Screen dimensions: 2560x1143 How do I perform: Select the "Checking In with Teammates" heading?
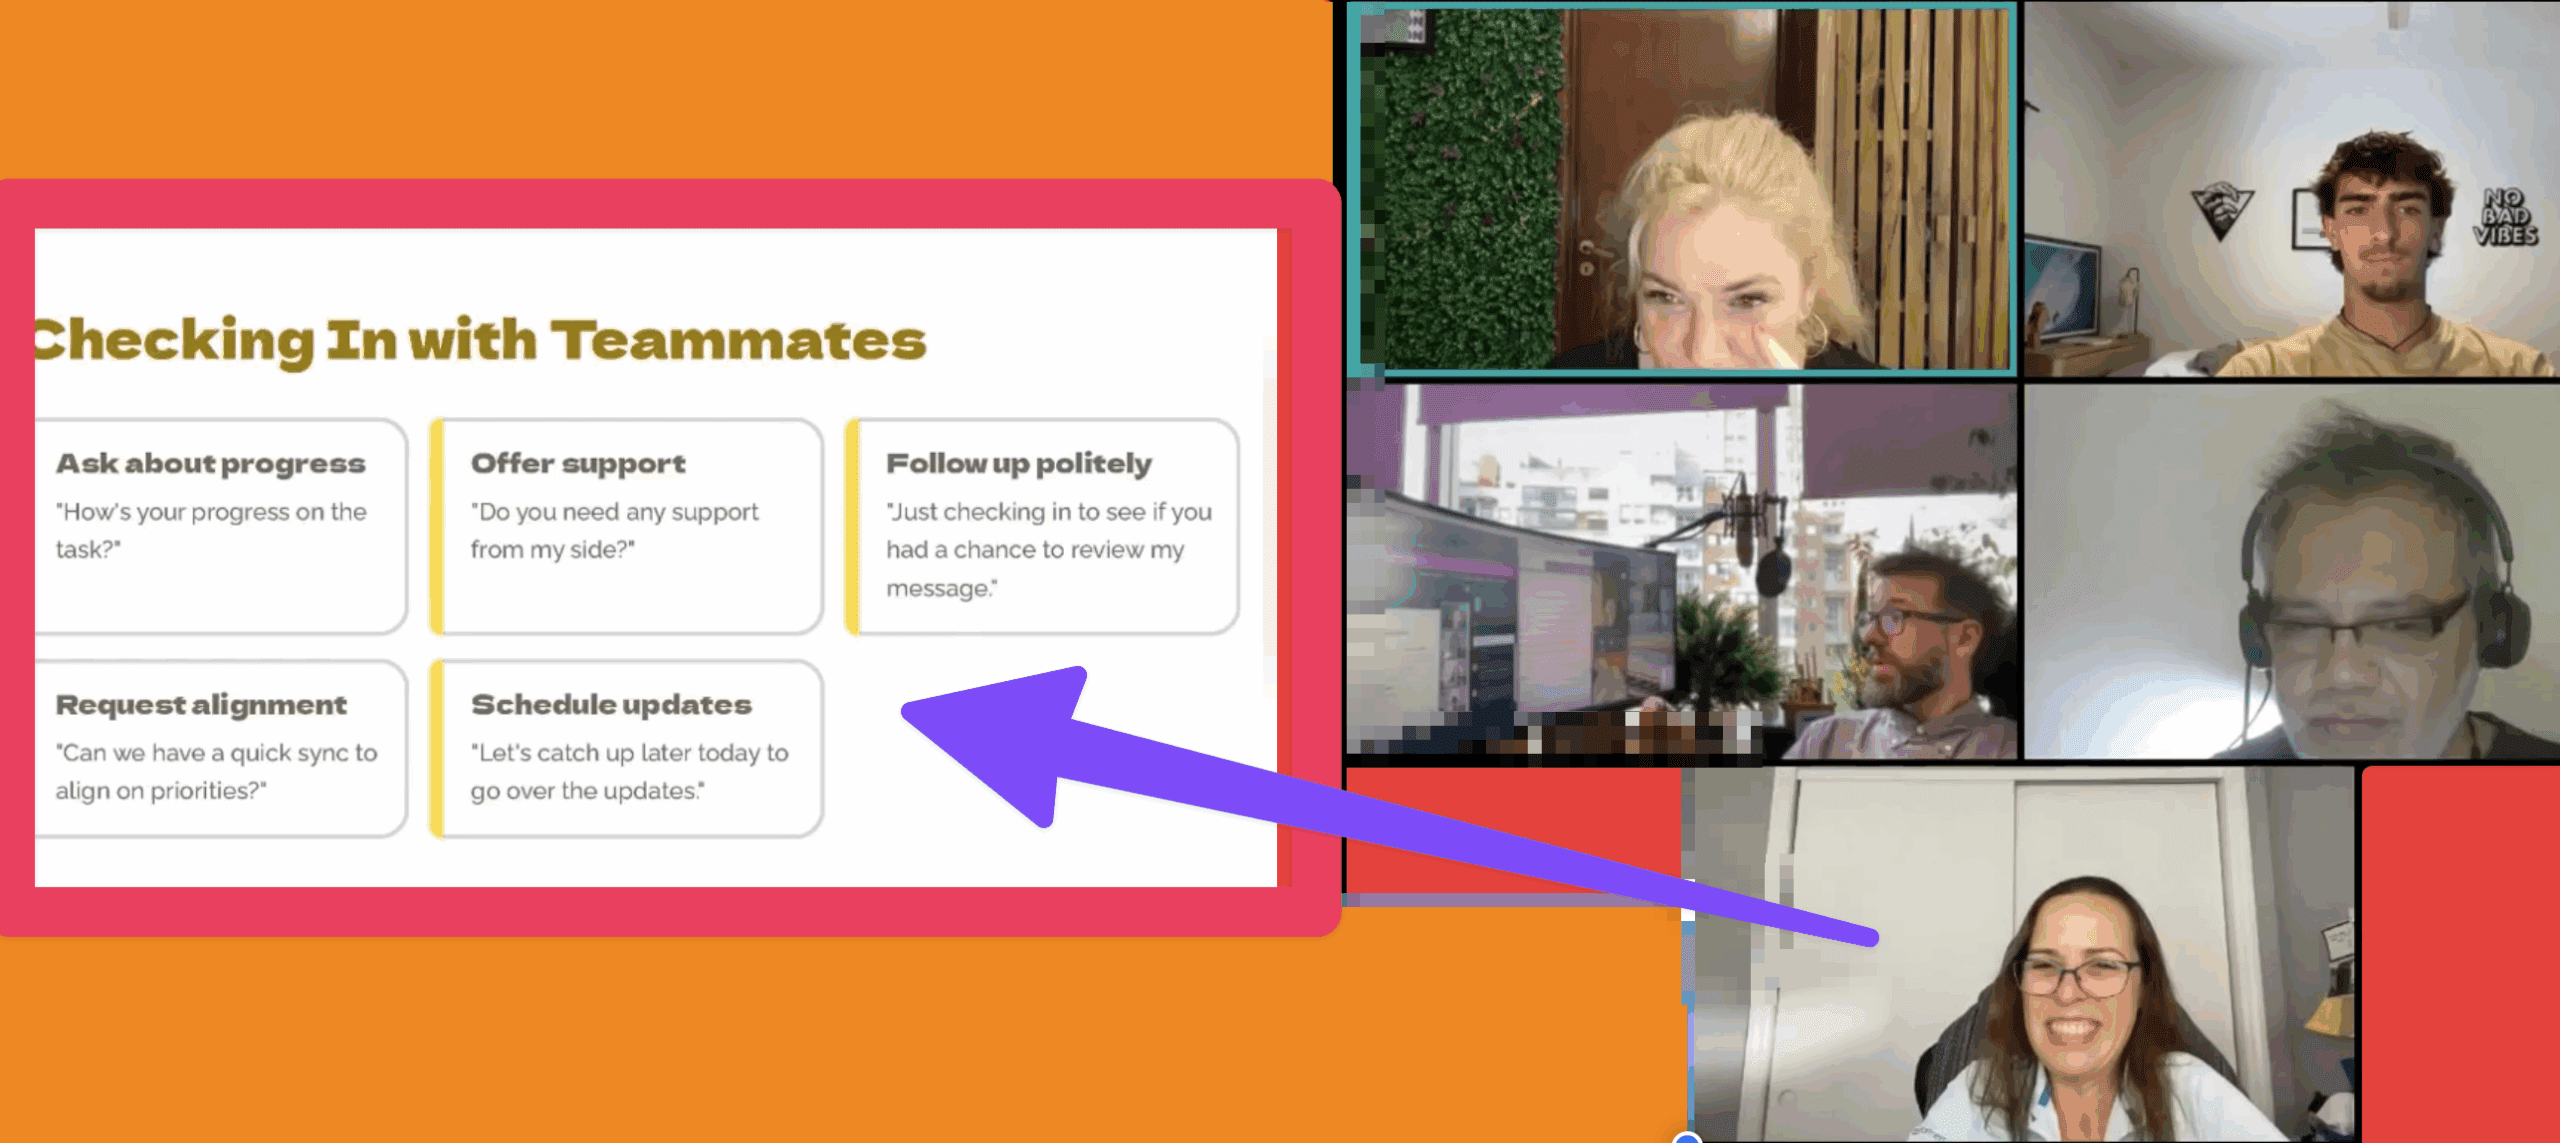480,340
